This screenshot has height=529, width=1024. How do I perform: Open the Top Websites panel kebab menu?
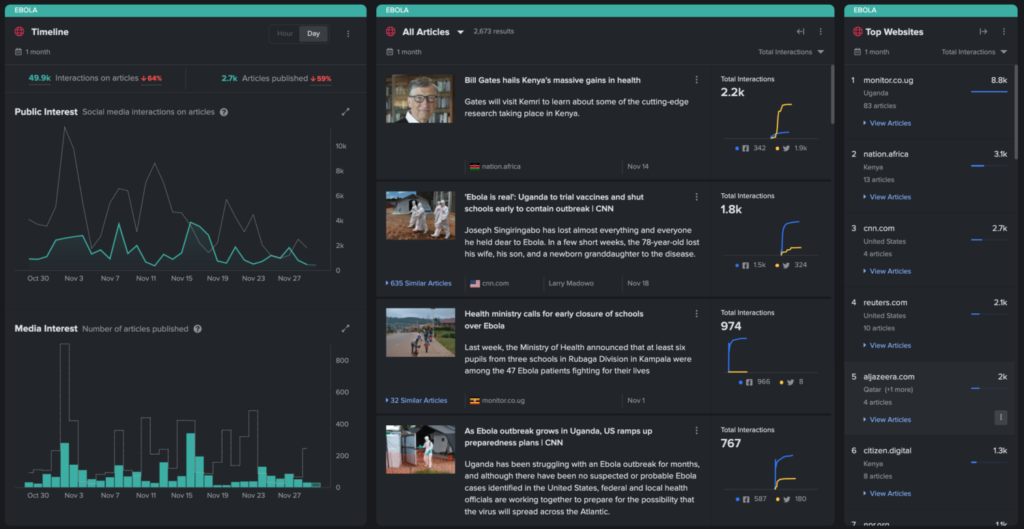point(1004,31)
